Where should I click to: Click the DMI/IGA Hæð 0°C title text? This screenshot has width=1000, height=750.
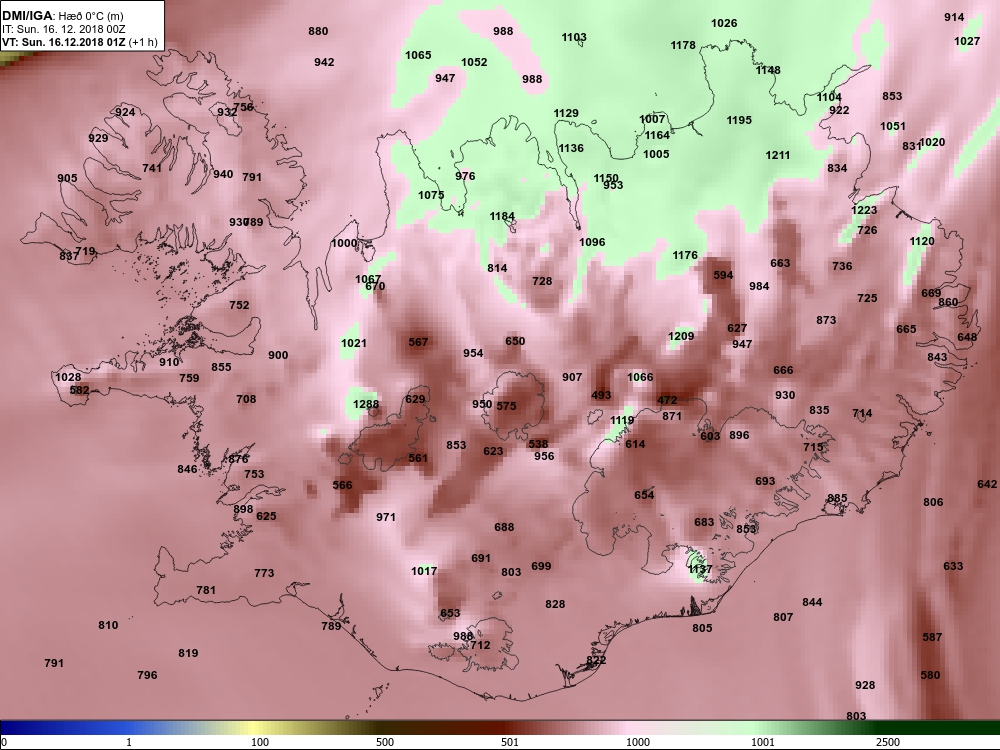pyautogui.click(x=62, y=17)
